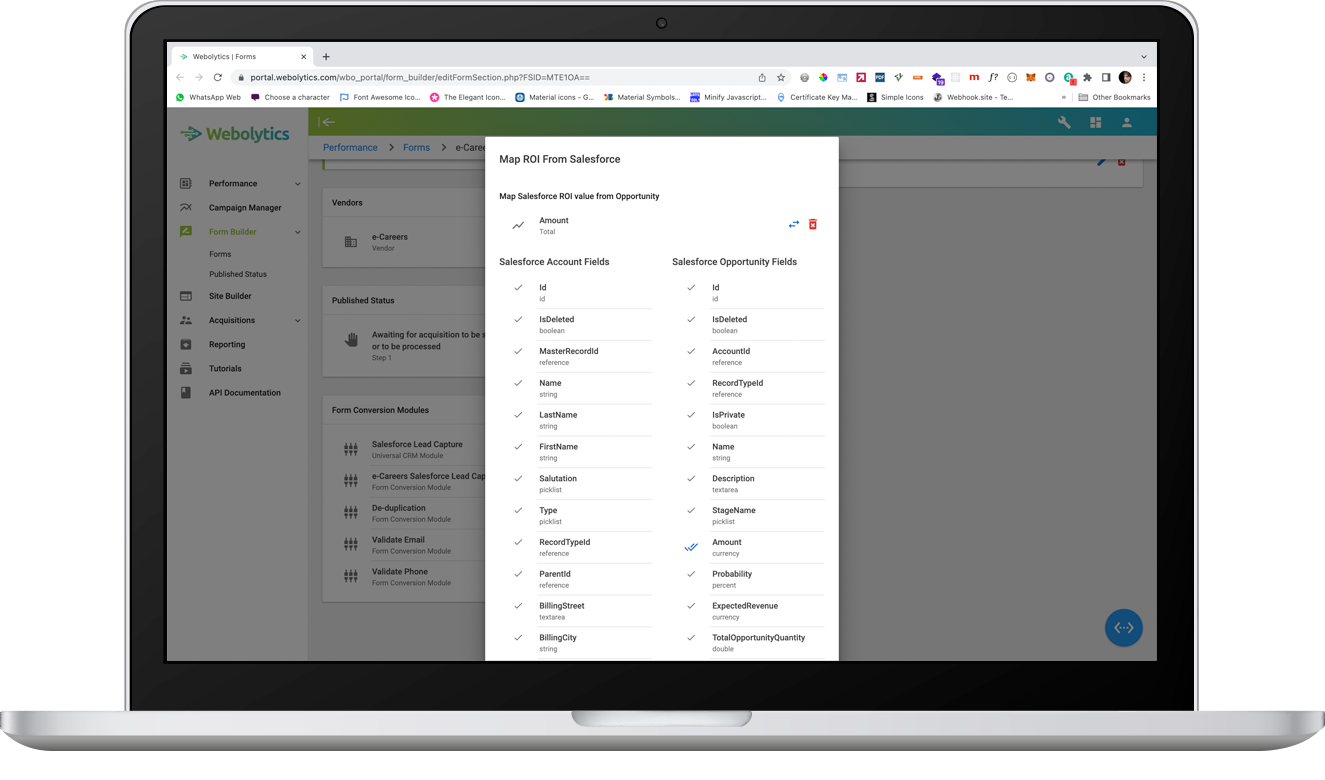Open the wrench settings tool in the header

[1064, 121]
